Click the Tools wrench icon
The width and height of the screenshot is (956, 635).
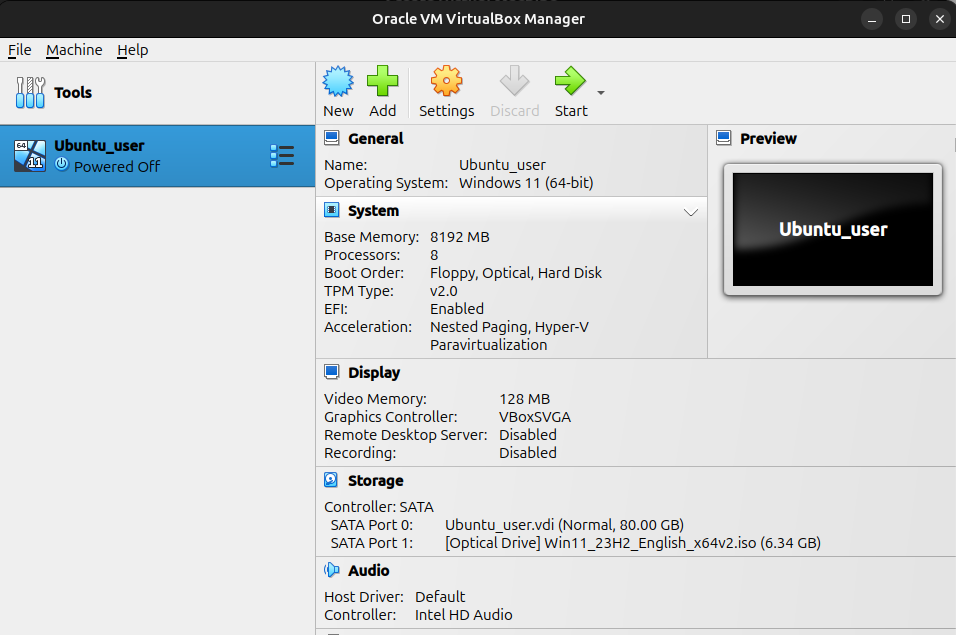[x=30, y=93]
